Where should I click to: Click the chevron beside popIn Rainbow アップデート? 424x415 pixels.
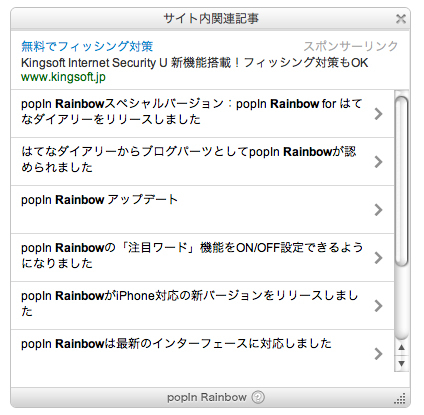378,210
